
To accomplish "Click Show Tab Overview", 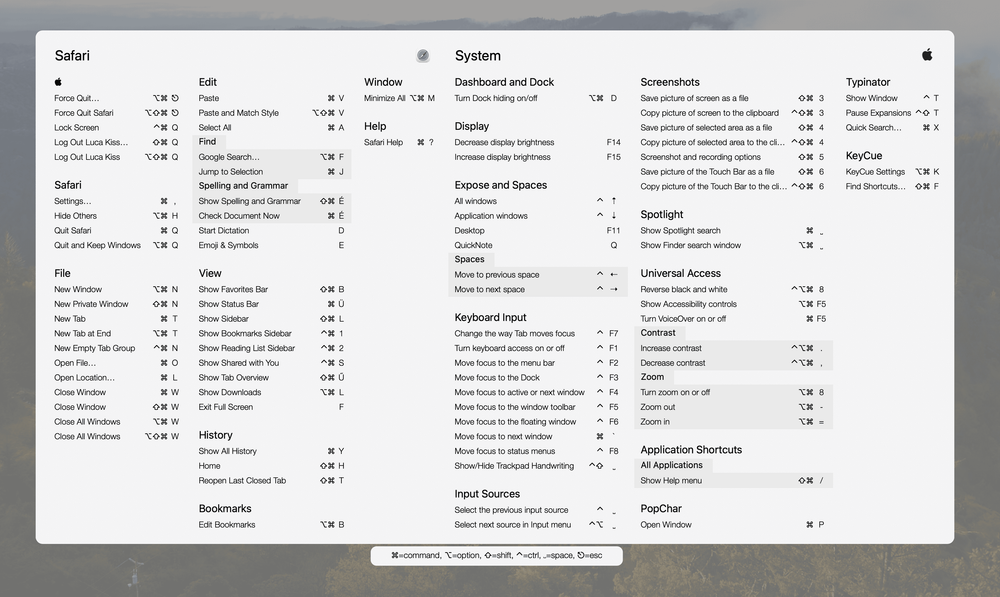I will click(272, 378).
